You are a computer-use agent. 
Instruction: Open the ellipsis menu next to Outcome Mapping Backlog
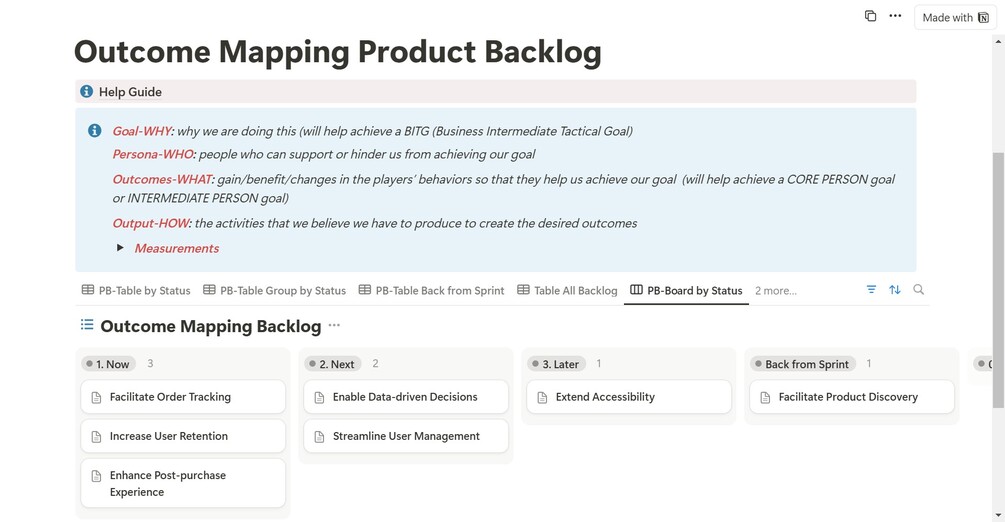(334, 326)
